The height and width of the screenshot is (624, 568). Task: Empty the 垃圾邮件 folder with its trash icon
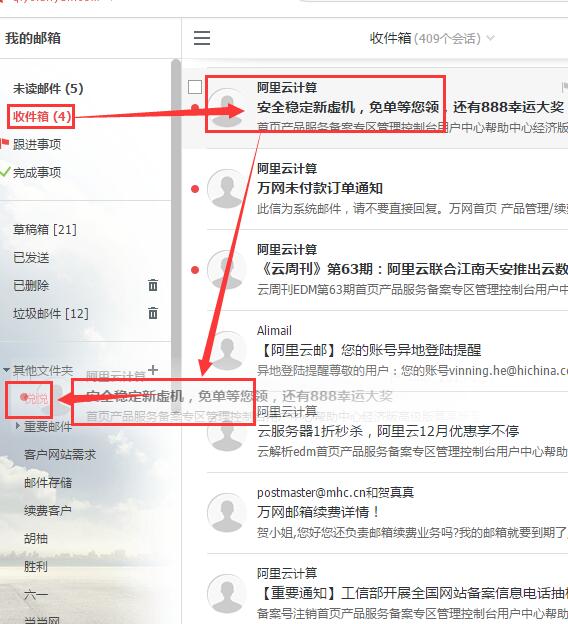(153, 313)
